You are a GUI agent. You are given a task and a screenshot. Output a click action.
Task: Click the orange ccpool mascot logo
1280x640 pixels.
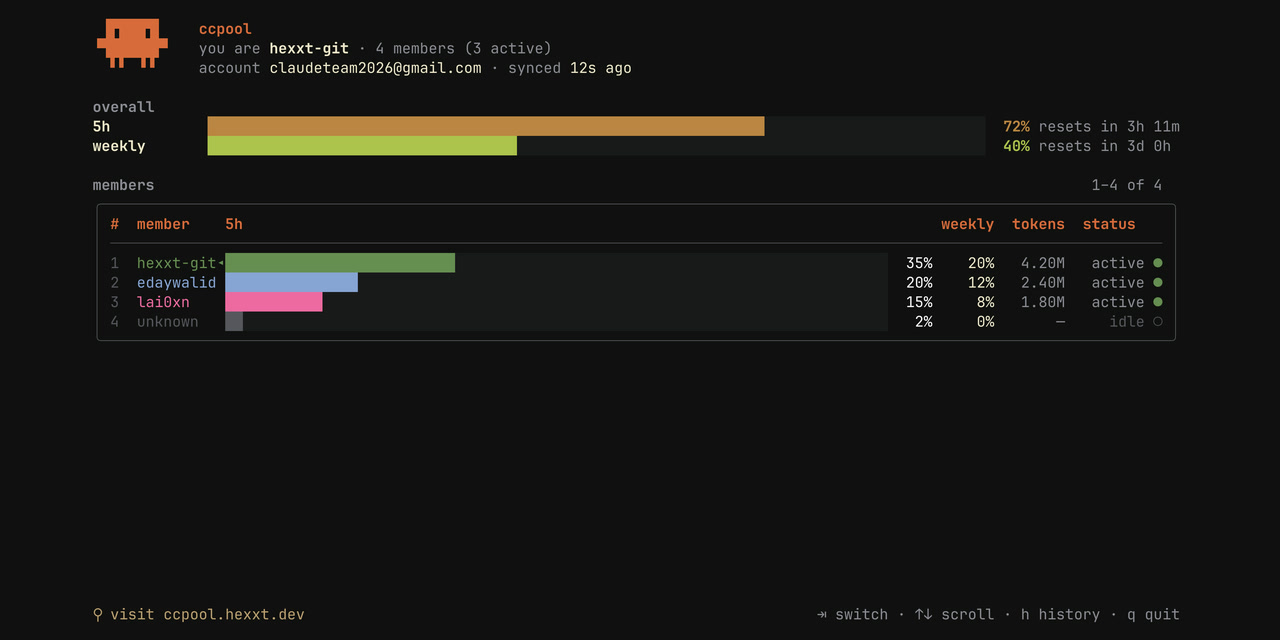pyautogui.click(x=129, y=44)
